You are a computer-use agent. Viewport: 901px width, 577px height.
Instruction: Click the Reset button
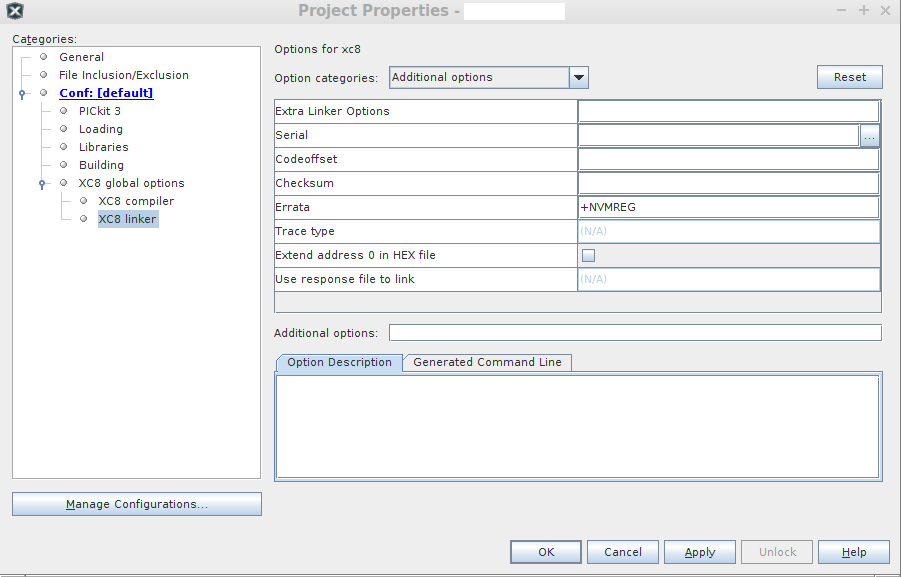pyautogui.click(x=850, y=77)
